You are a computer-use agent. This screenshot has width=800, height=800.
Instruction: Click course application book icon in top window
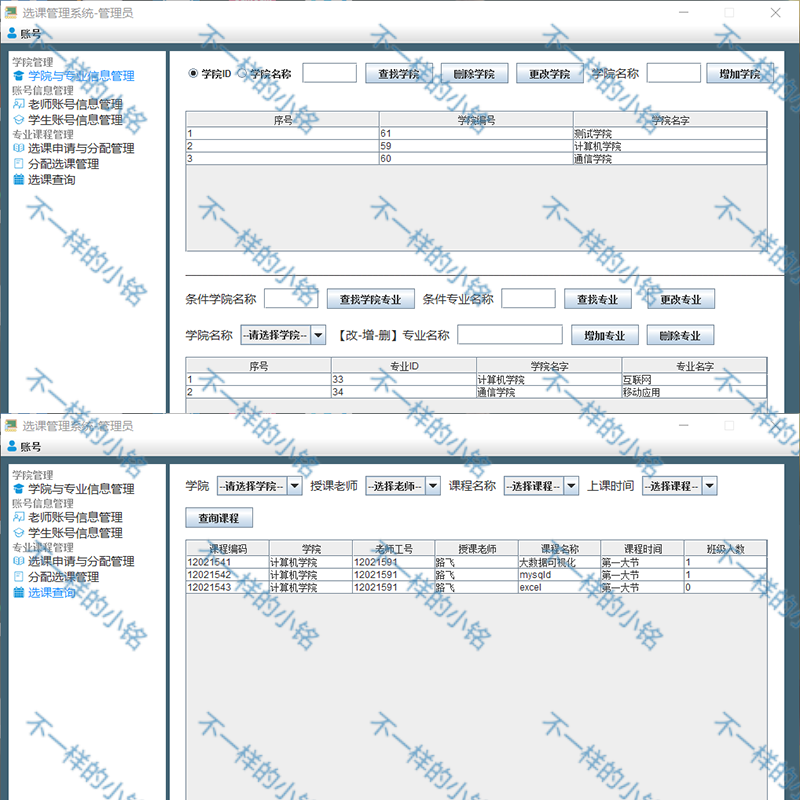[19, 148]
